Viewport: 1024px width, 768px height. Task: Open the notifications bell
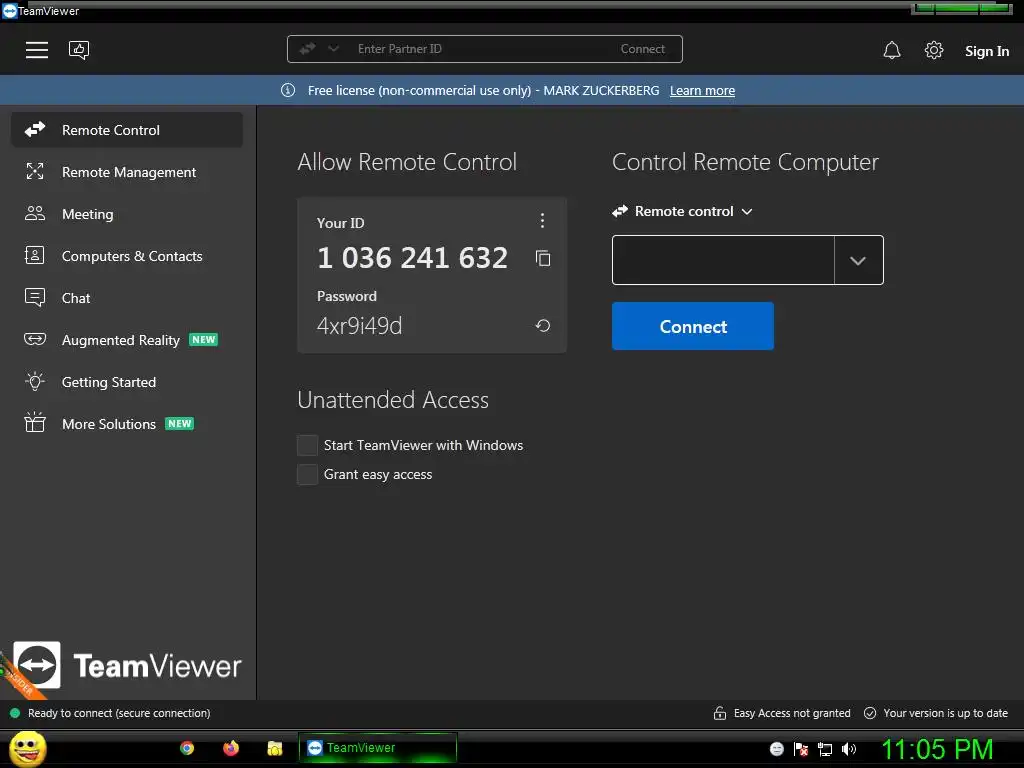892,50
